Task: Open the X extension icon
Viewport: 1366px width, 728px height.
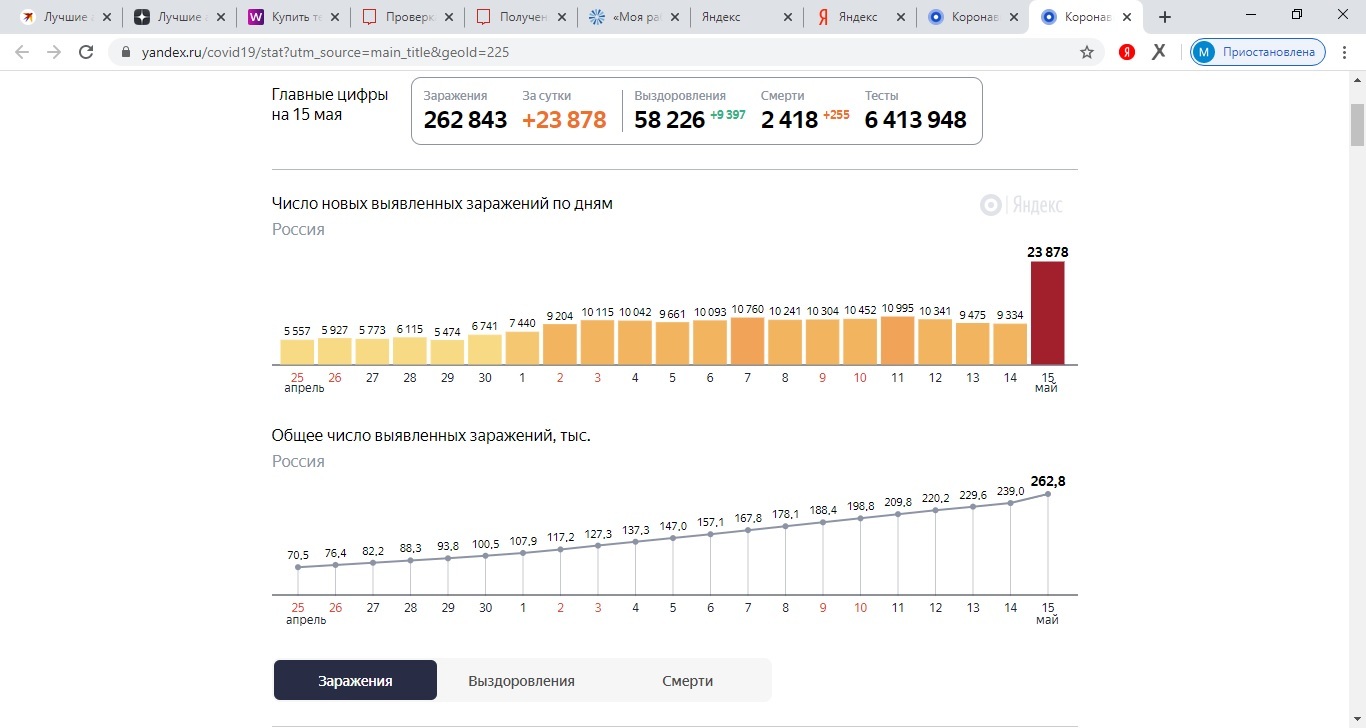Action: (x=1159, y=52)
